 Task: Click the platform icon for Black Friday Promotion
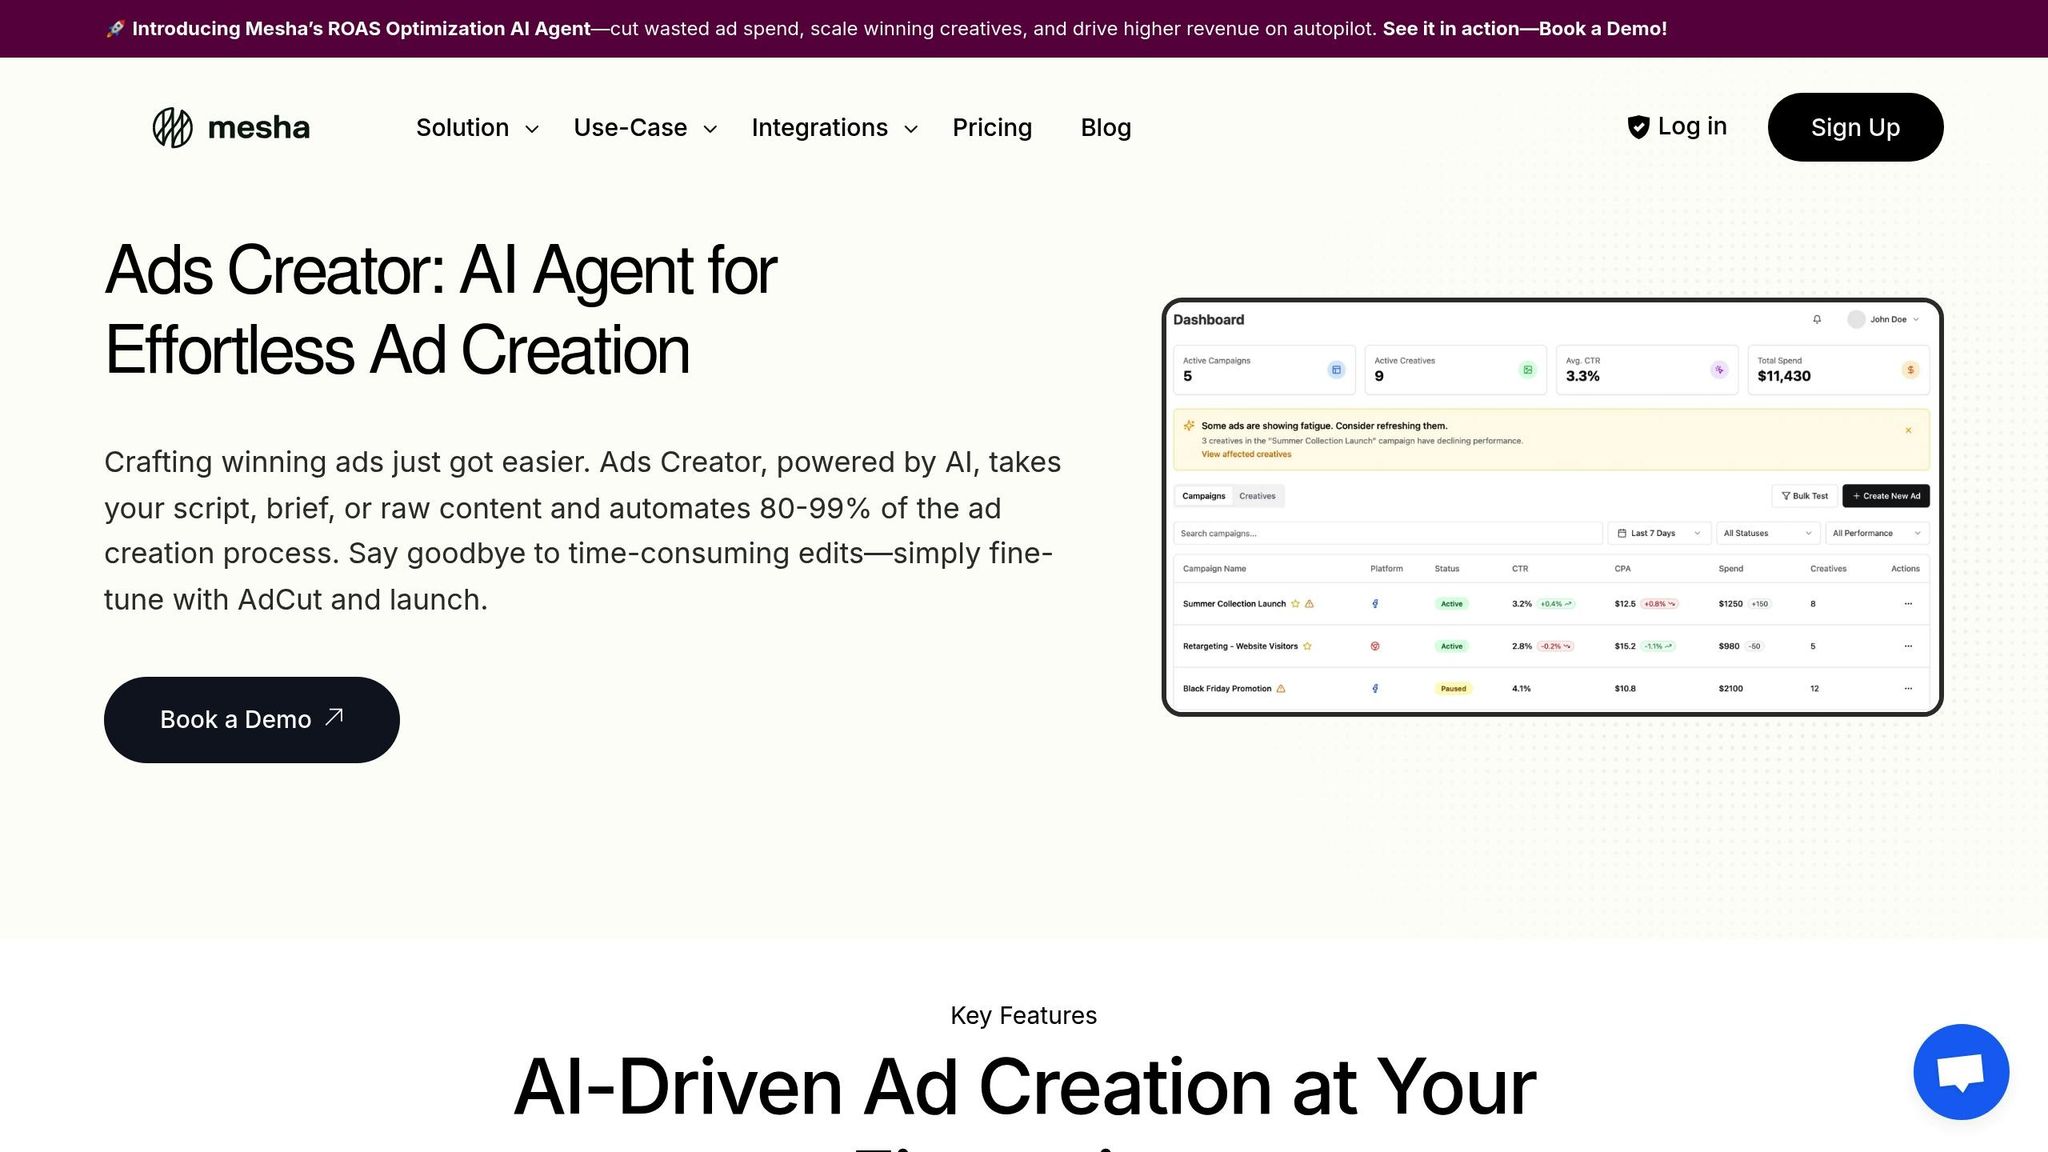click(x=1375, y=689)
